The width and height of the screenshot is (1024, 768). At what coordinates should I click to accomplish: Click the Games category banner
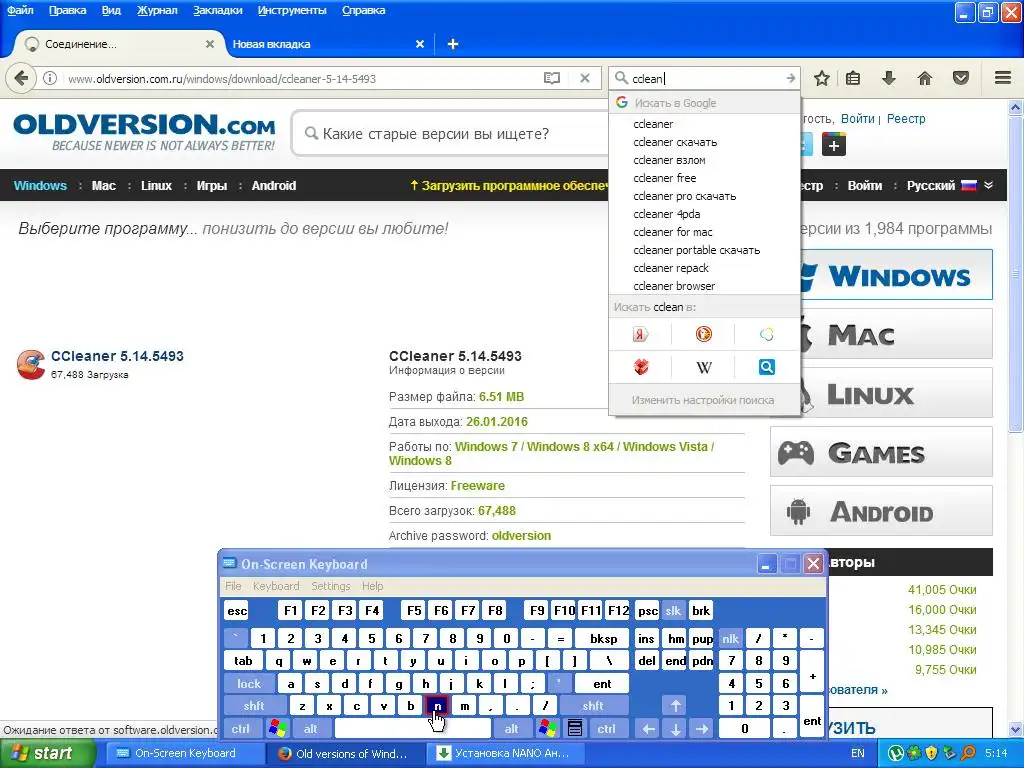(x=881, y=452)
